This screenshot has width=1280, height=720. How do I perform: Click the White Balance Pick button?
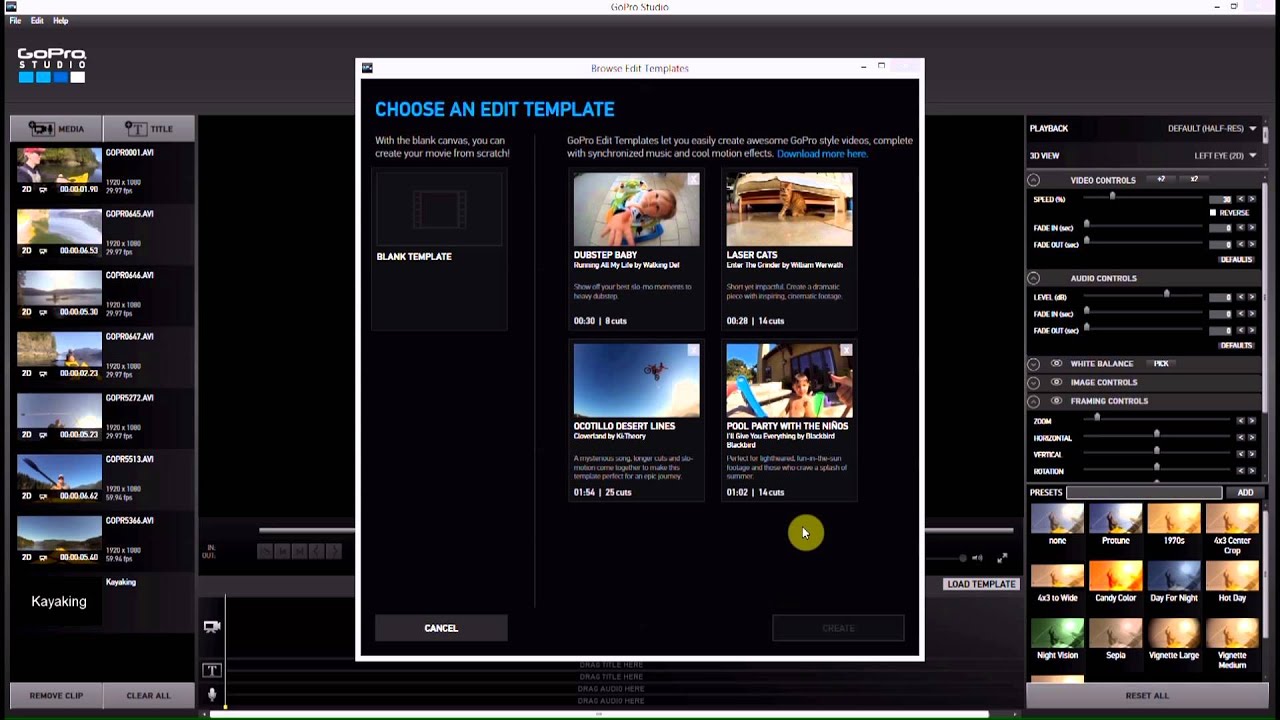pyautogui.click(x=1161, y=364)
